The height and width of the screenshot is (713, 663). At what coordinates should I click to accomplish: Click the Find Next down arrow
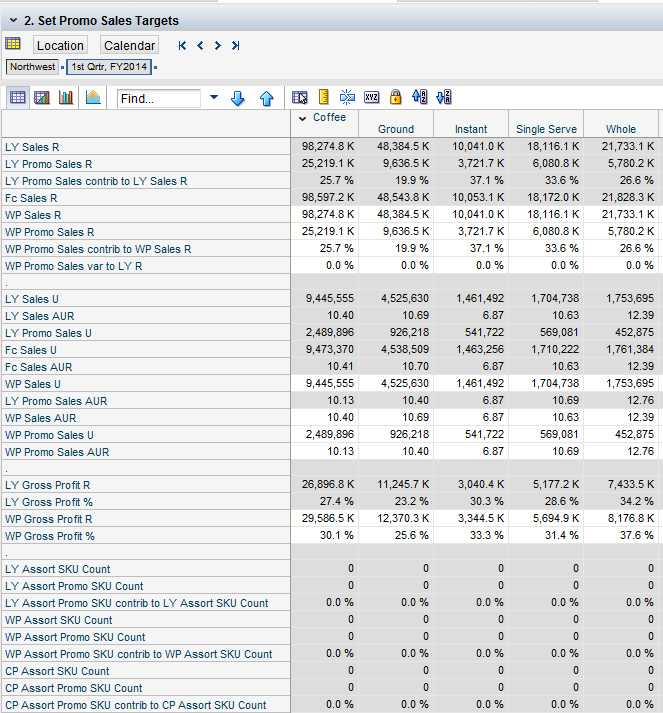(x=238, y=98)
